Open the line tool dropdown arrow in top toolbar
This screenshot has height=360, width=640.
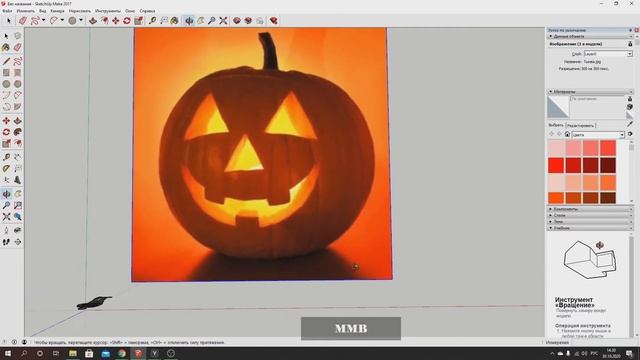pyautogui.click(x=43, y=20)
